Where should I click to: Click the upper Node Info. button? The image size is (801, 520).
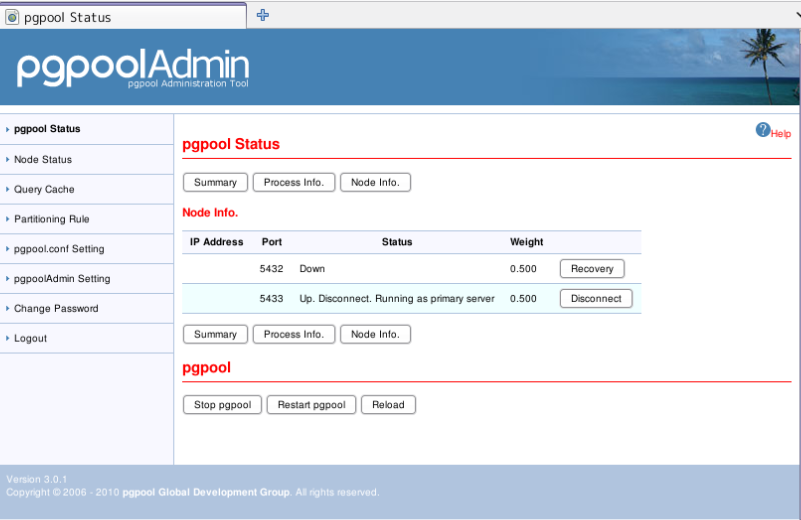coord(375,182)
